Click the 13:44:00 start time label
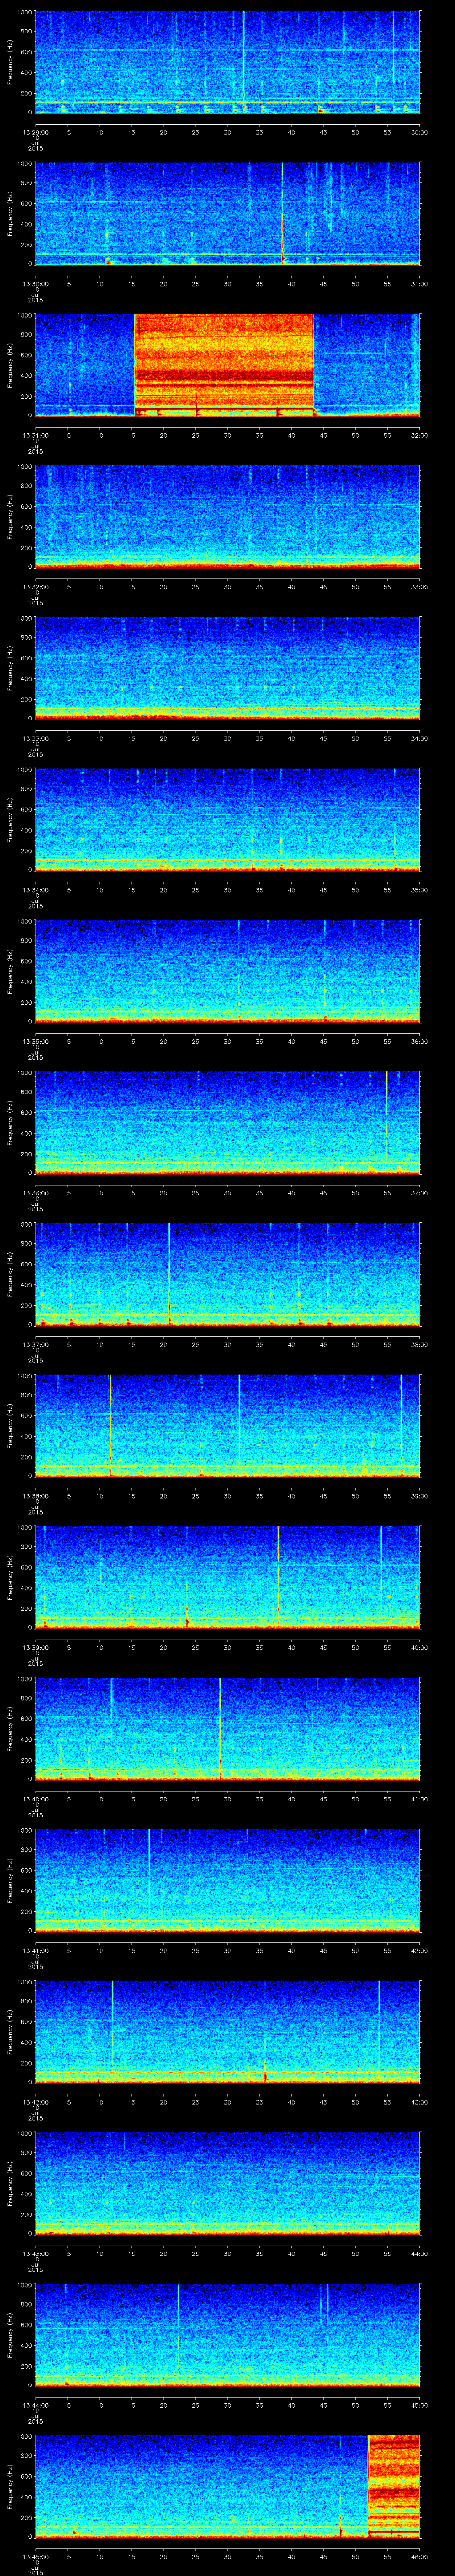This screenshot has width=455, height=2576. pos(35,2405)
